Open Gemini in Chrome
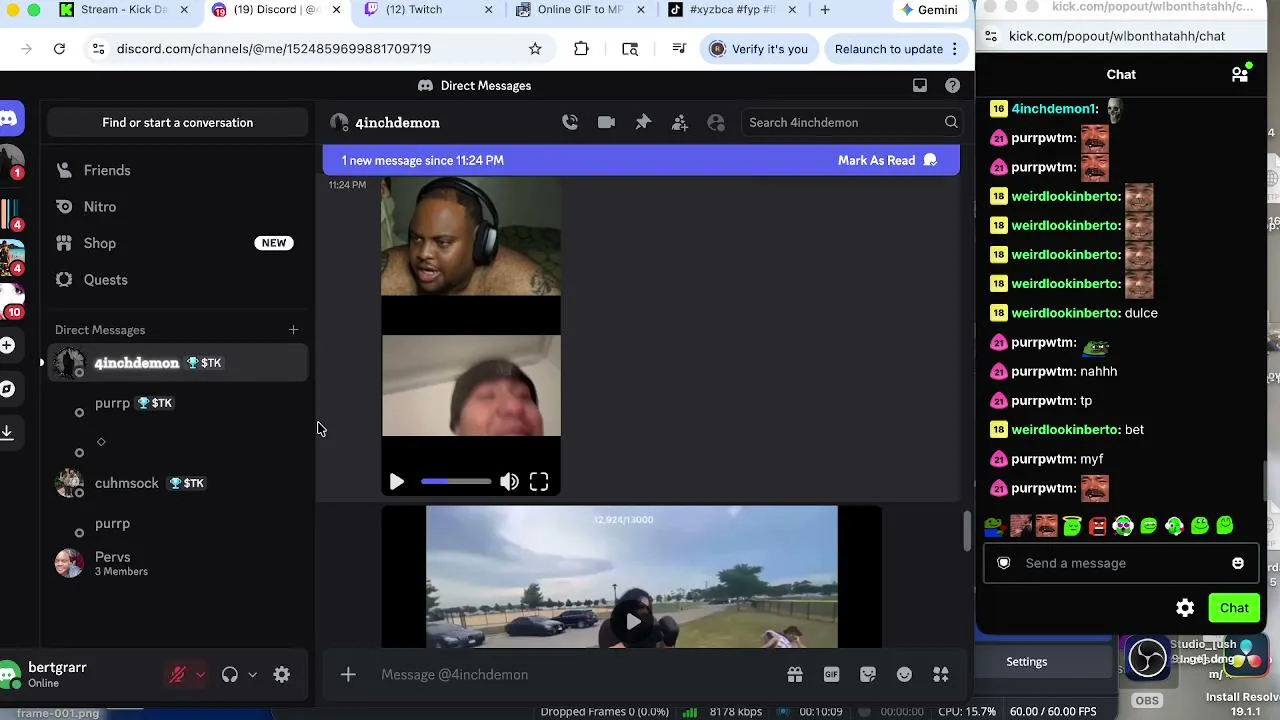 (x=927, y=10)
